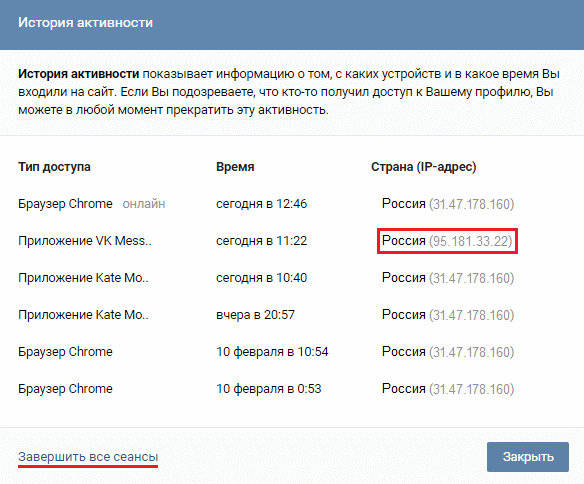Viewport: 584px width, 484px height.
Task: Select Kate Mobile session at 10:40
Action: [83, 278]
